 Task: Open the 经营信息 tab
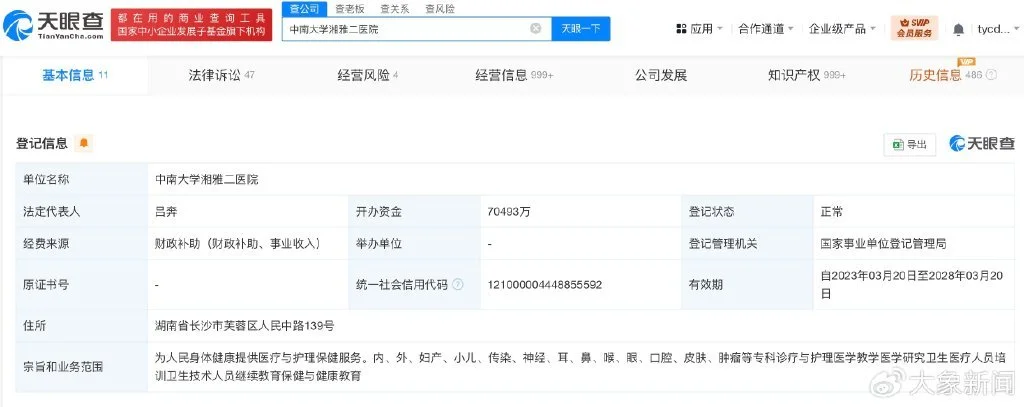click(514, 75)
